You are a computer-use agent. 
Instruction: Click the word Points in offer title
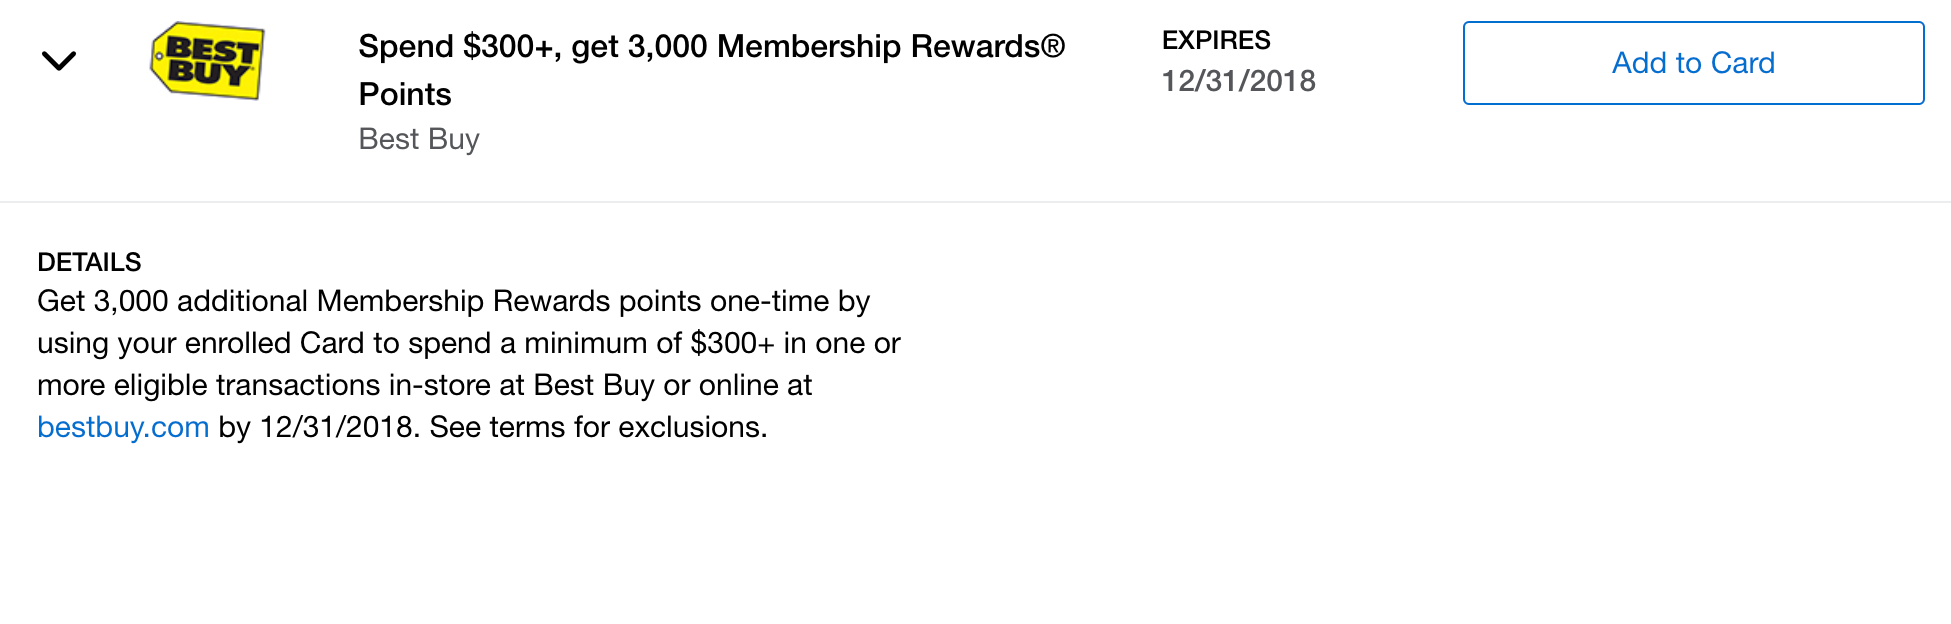pos(405,95)
